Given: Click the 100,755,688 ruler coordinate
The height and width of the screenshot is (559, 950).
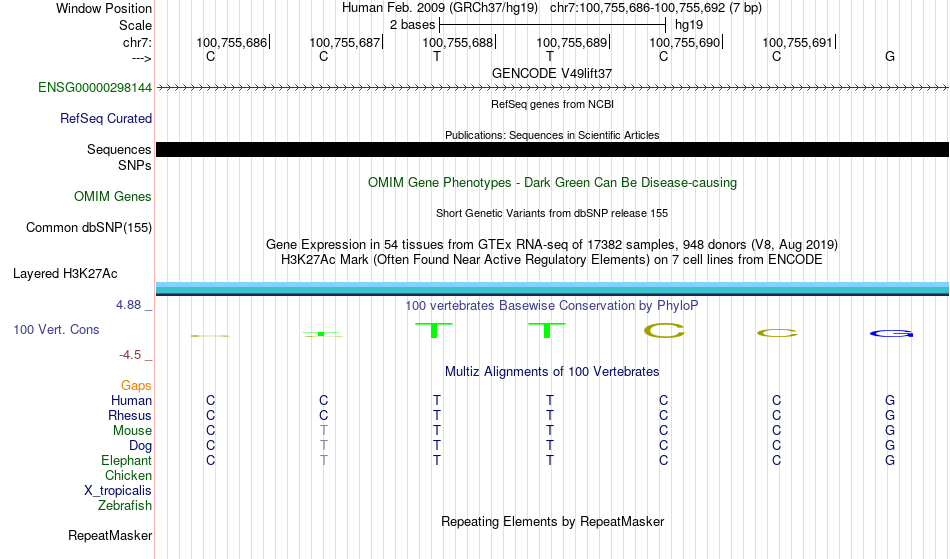Looking at the screenshot, I should pos(457,42).
